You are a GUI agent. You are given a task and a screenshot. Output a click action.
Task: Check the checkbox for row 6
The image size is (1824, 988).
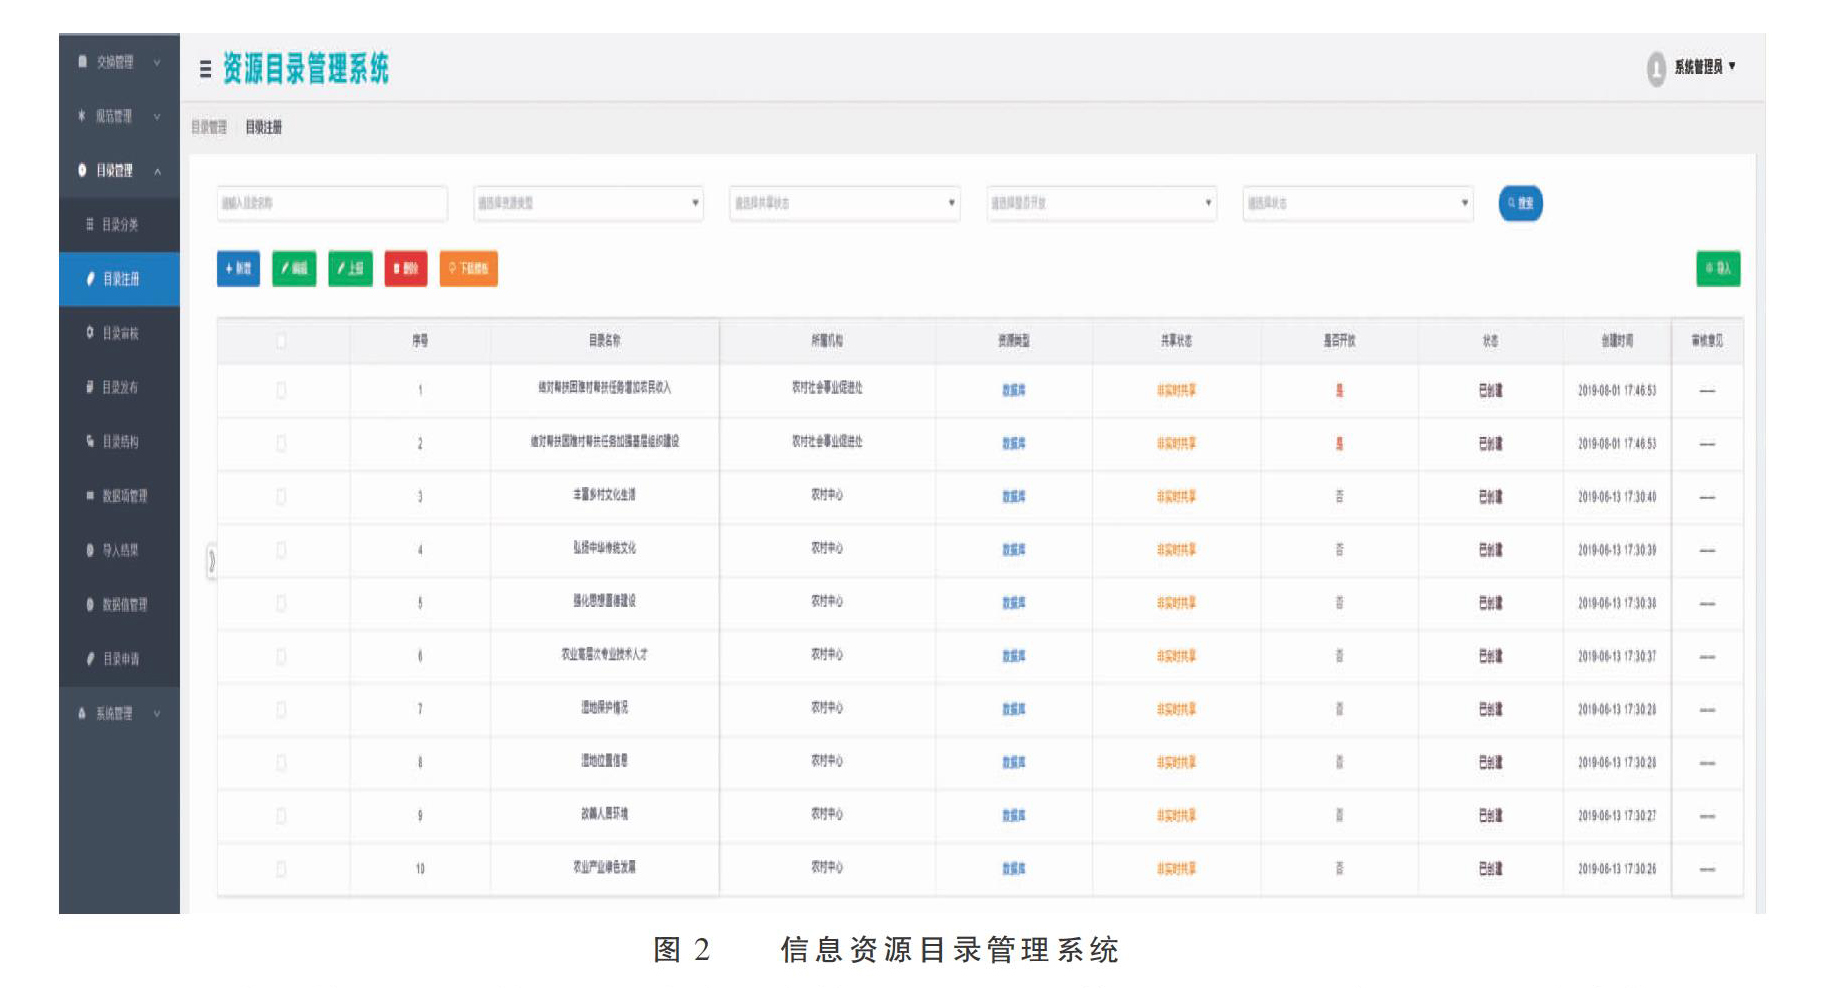tap(281, 656)
